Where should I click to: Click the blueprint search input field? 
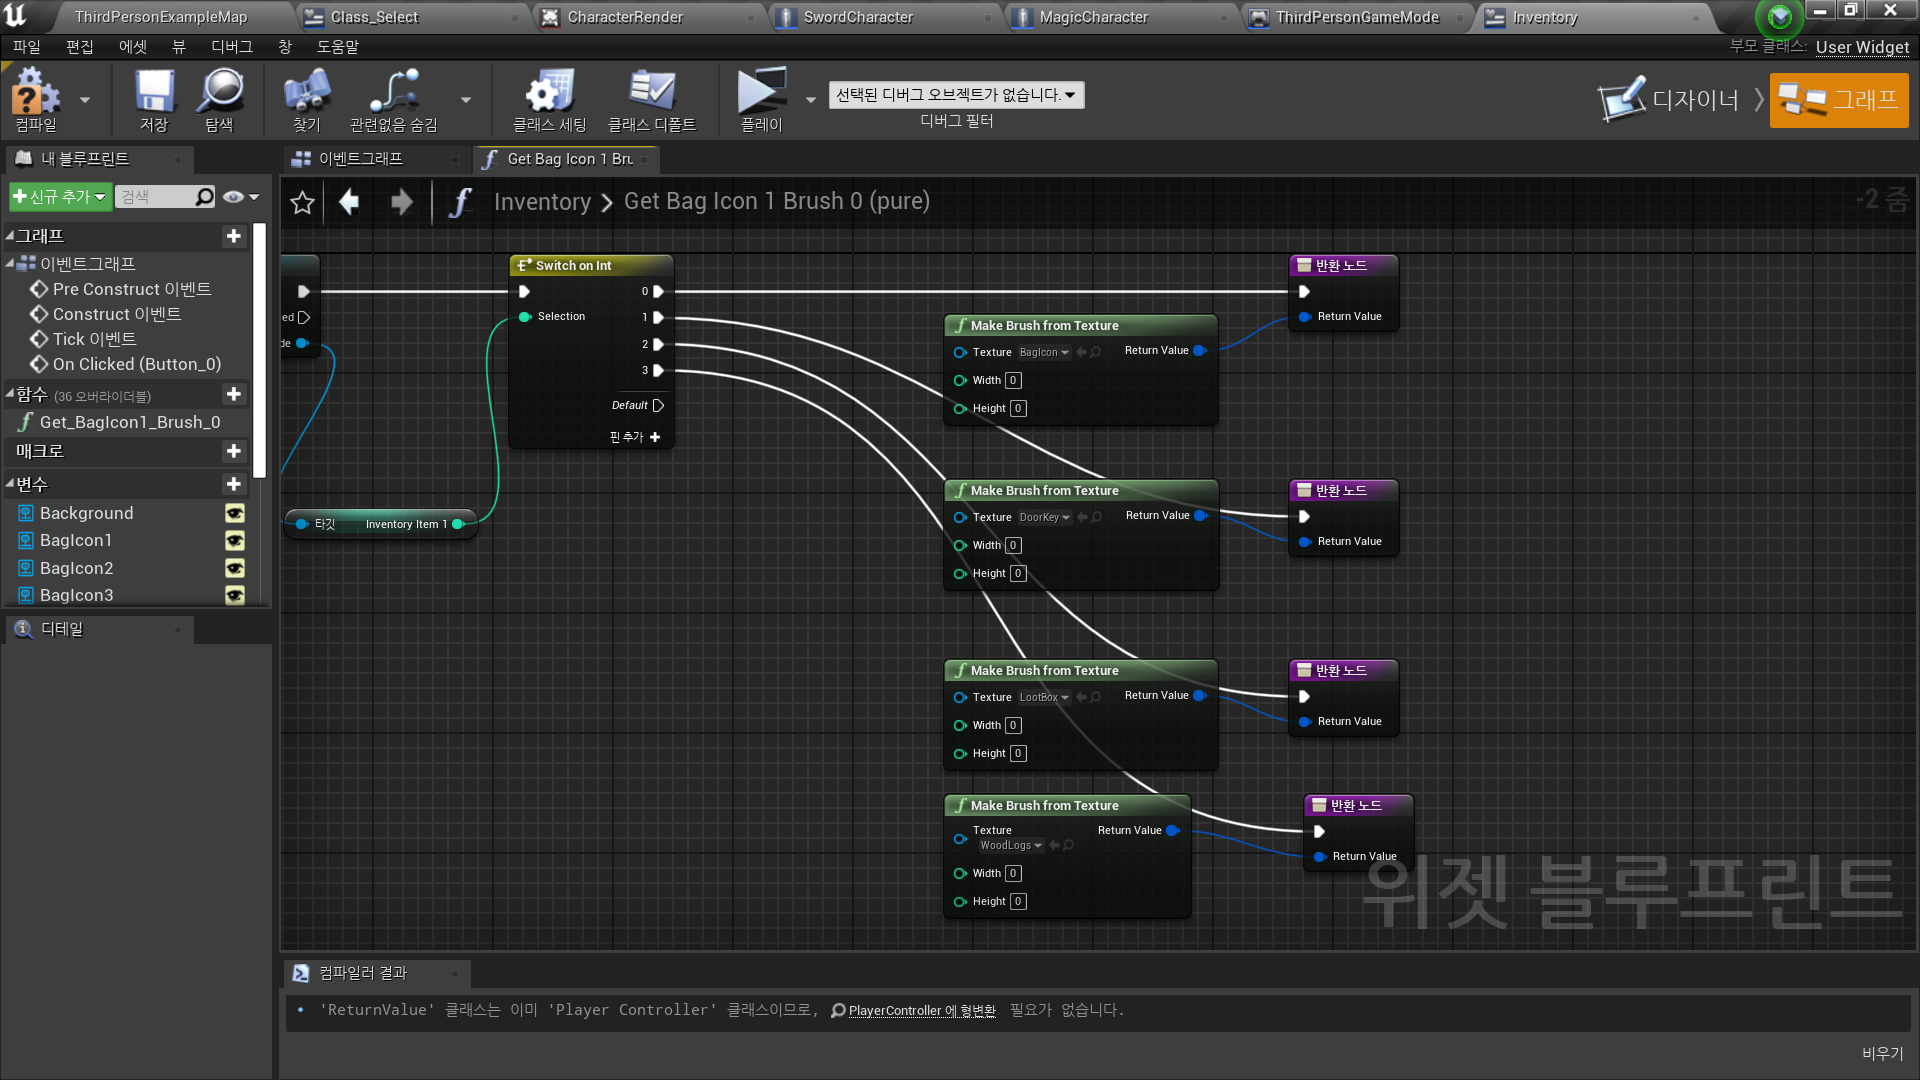tap(156, 197)
